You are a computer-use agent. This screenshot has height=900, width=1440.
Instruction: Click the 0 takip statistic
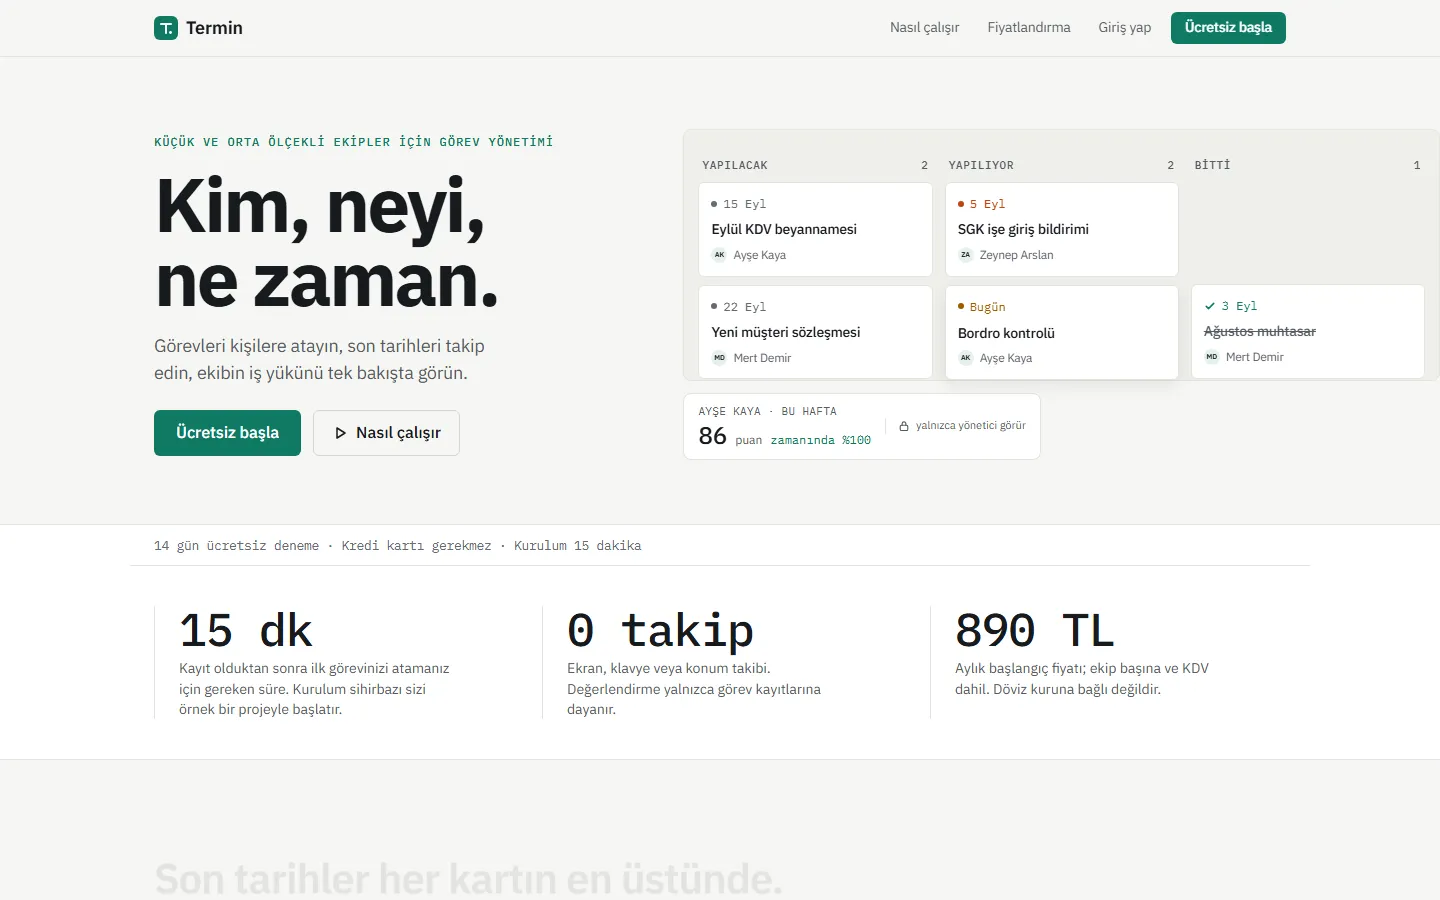pyautogui.click(x=660, y=631)
